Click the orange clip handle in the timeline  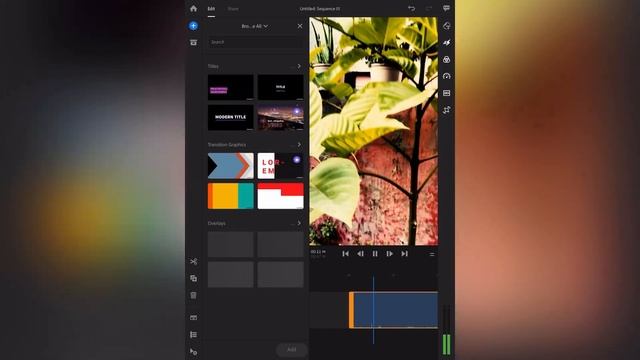[x=351, y=310]
